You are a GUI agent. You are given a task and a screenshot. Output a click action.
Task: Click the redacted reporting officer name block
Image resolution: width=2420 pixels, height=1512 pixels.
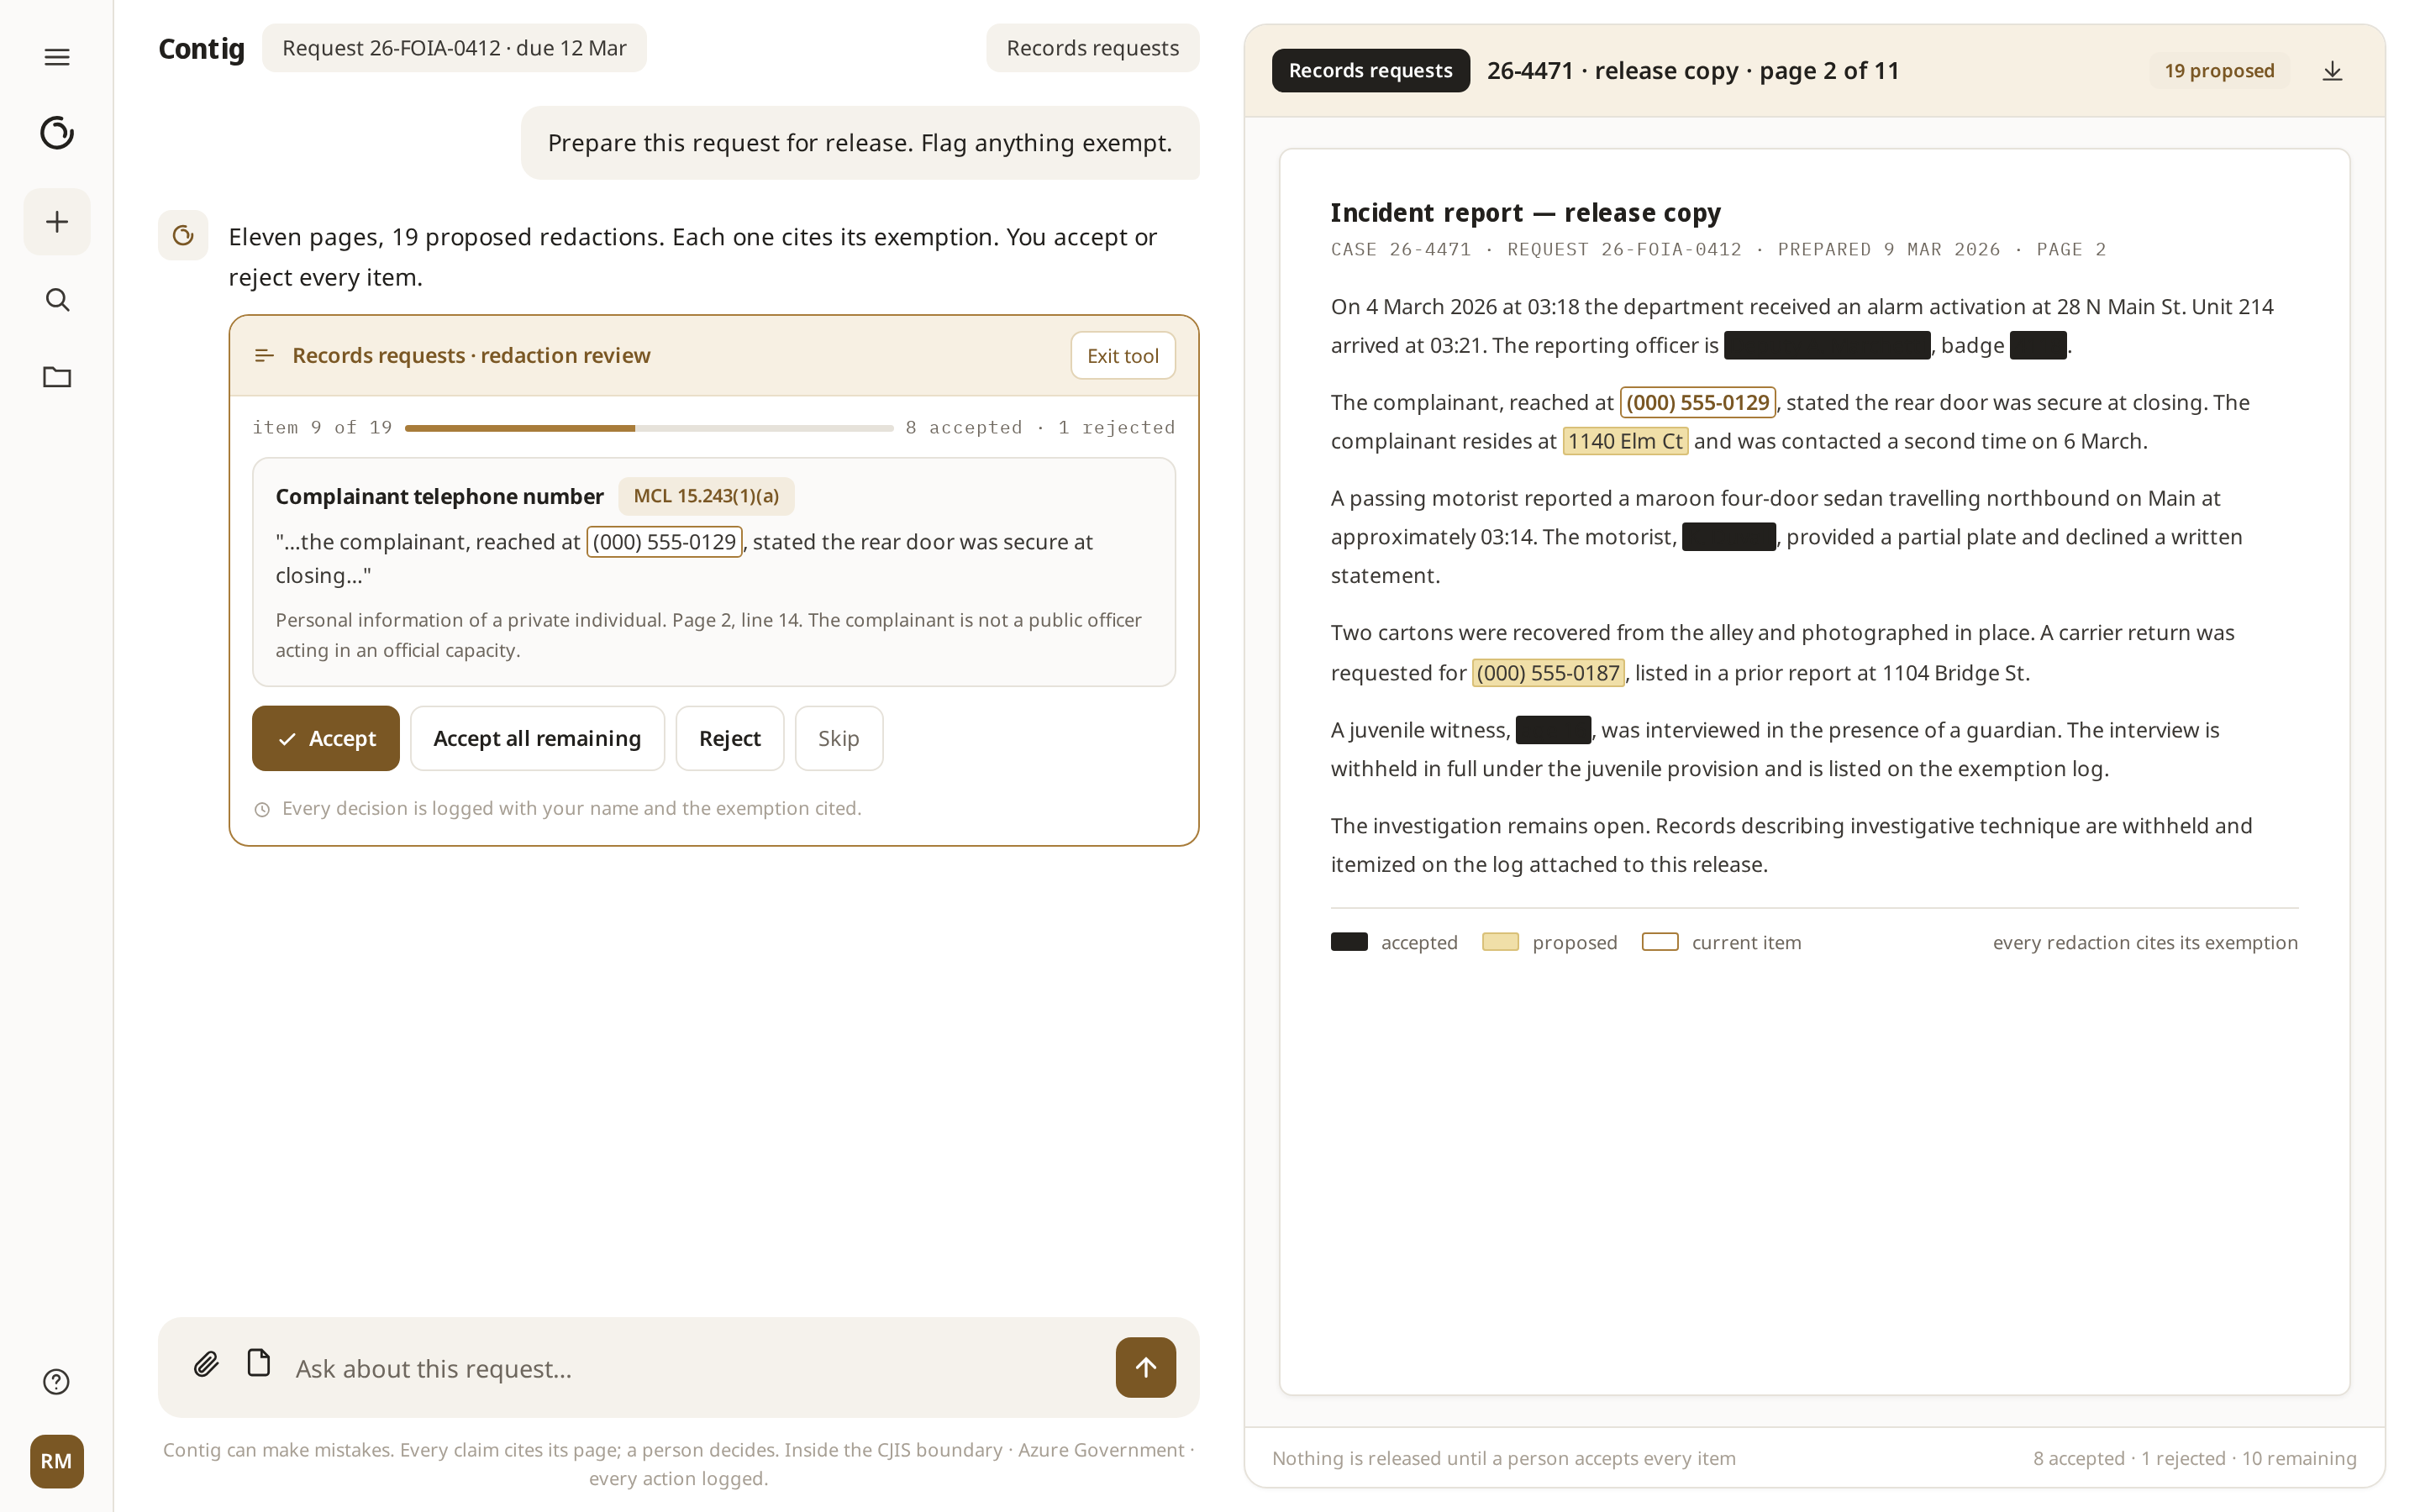tap(1827, 345)
